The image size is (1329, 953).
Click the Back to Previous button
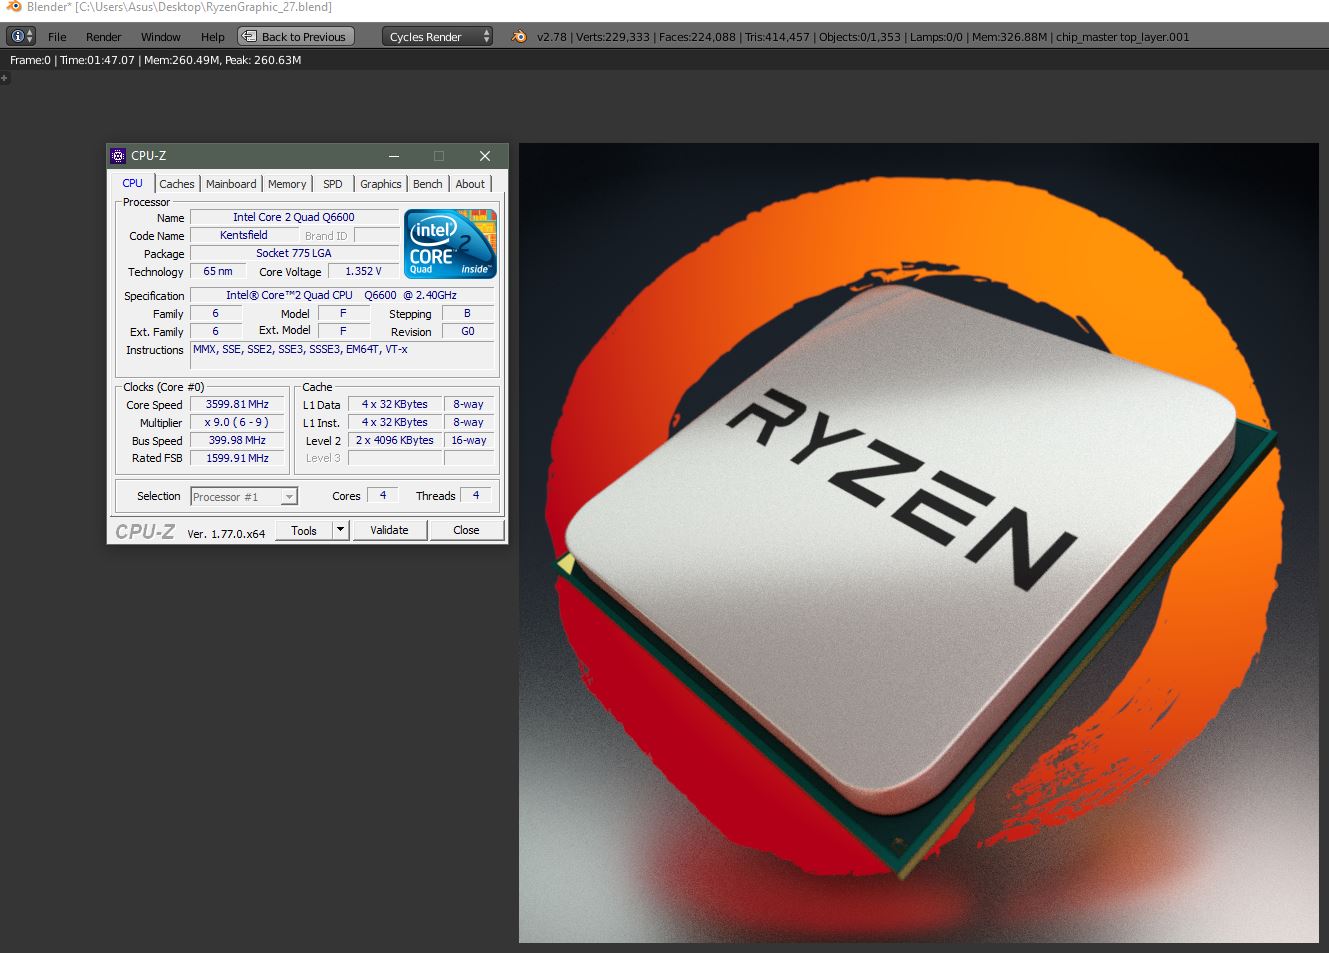click(296, 36)
